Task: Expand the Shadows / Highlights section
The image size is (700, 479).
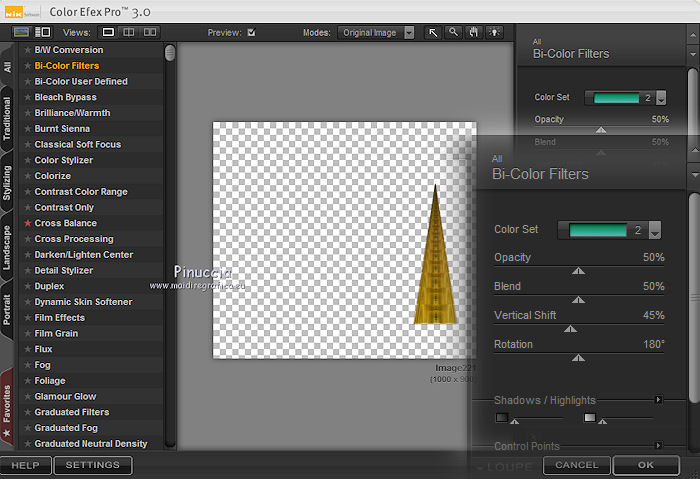Action: pyautogui.click(x=658, y=400)
